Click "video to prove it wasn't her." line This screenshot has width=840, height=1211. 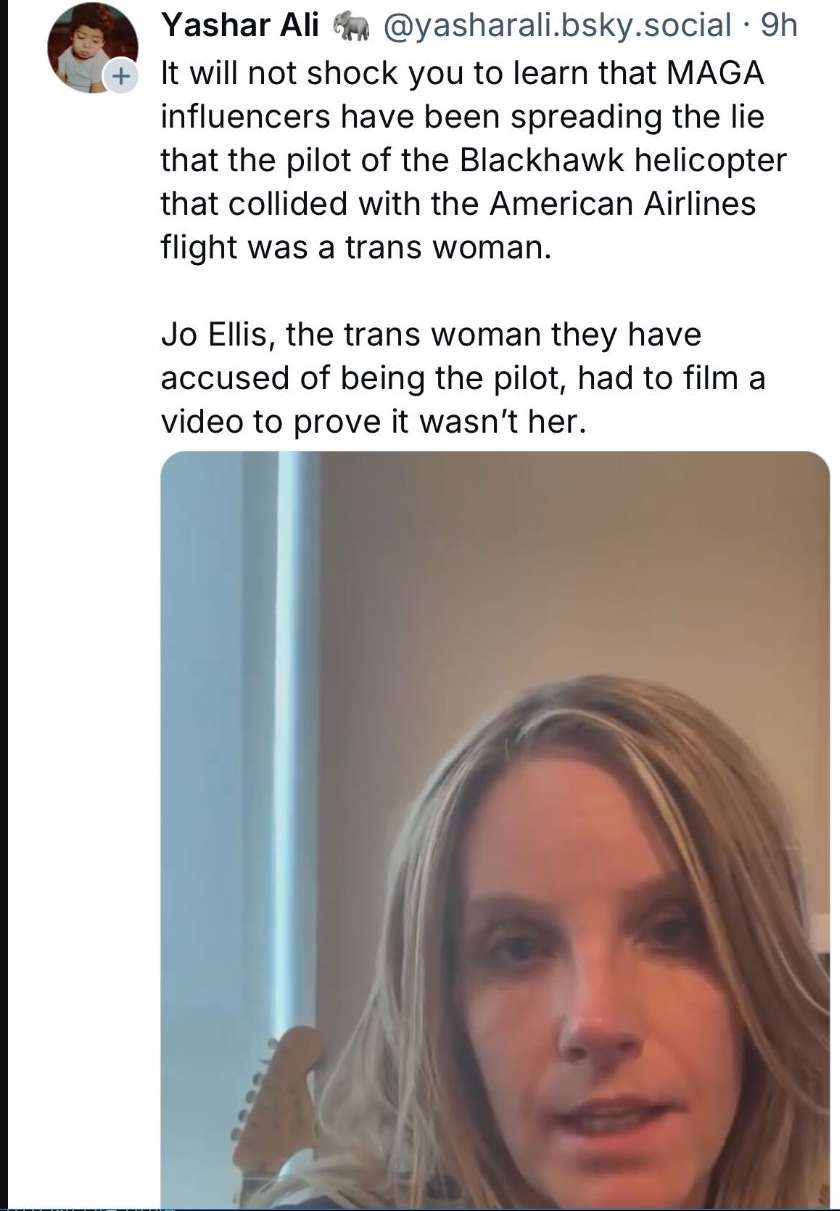(370, 421)
